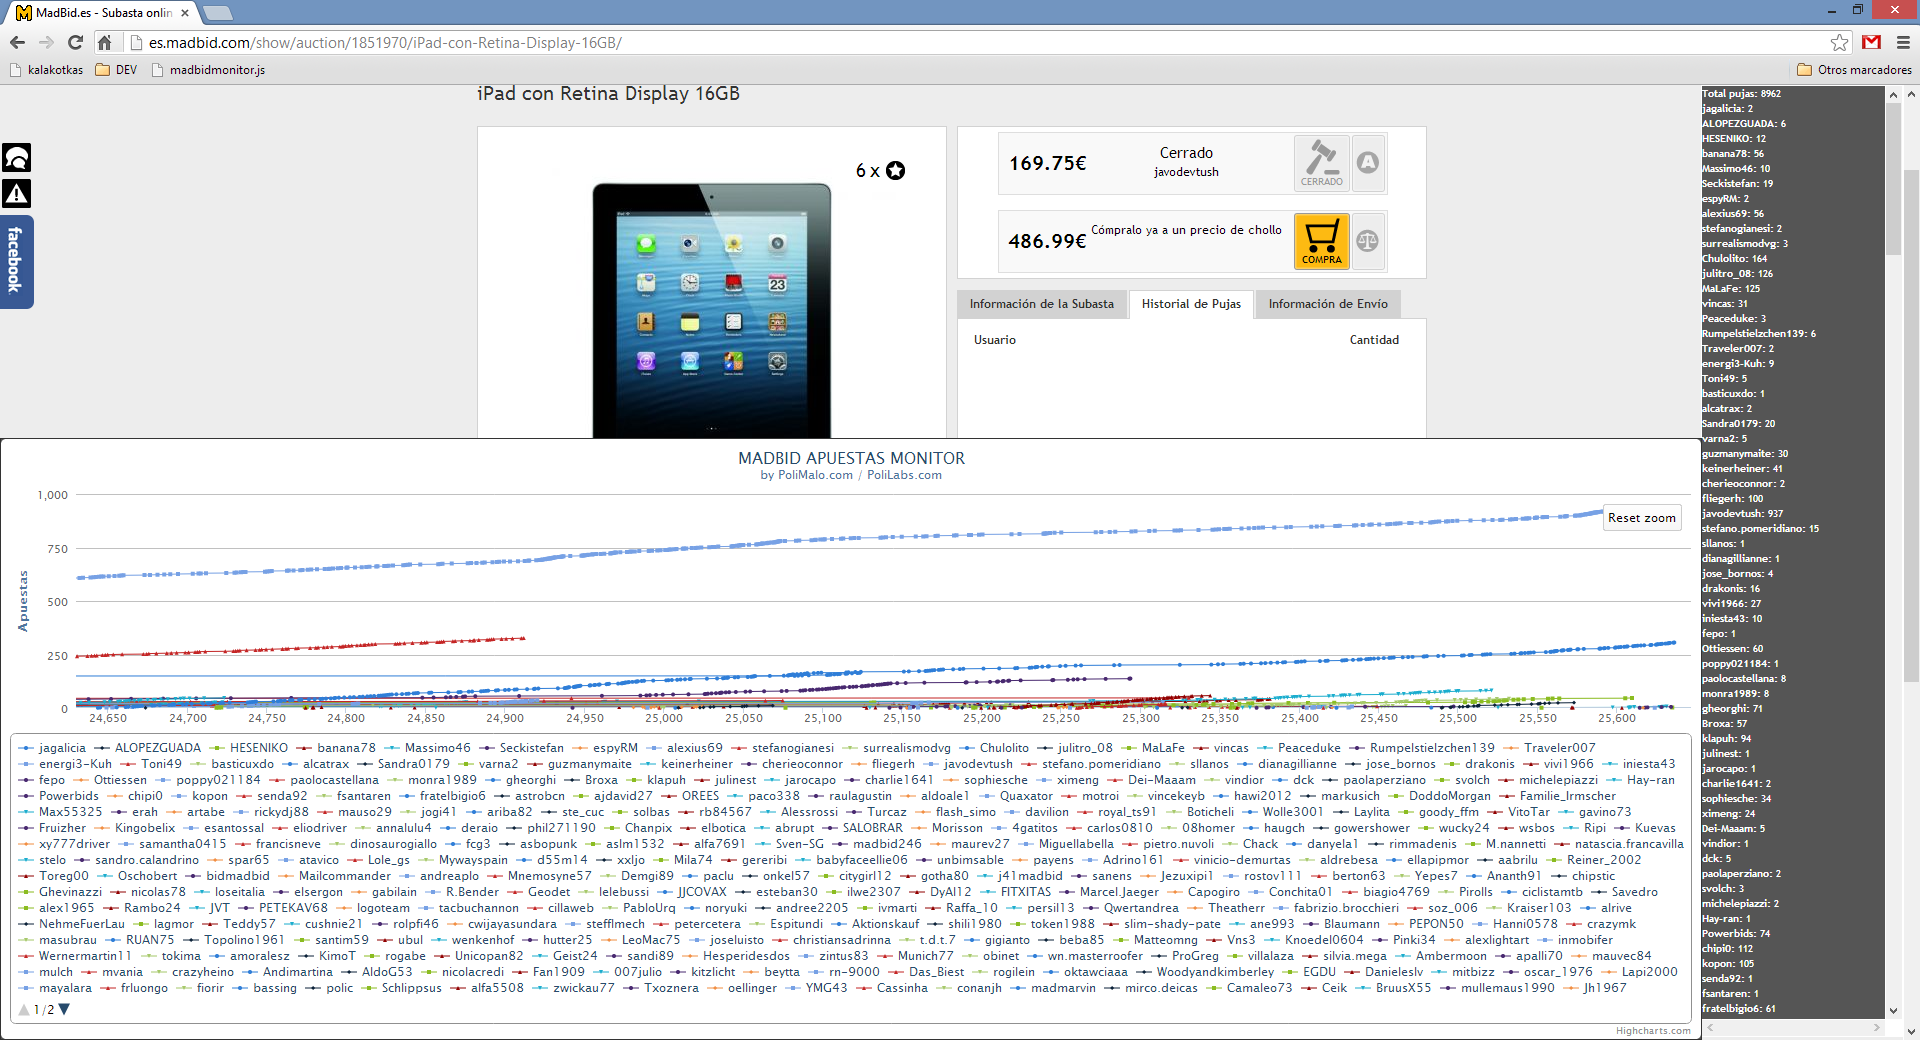Viewport: 1920px width, 1040px height.
Task: Bookmark this page with the star icon
Action: [1840, 42]
